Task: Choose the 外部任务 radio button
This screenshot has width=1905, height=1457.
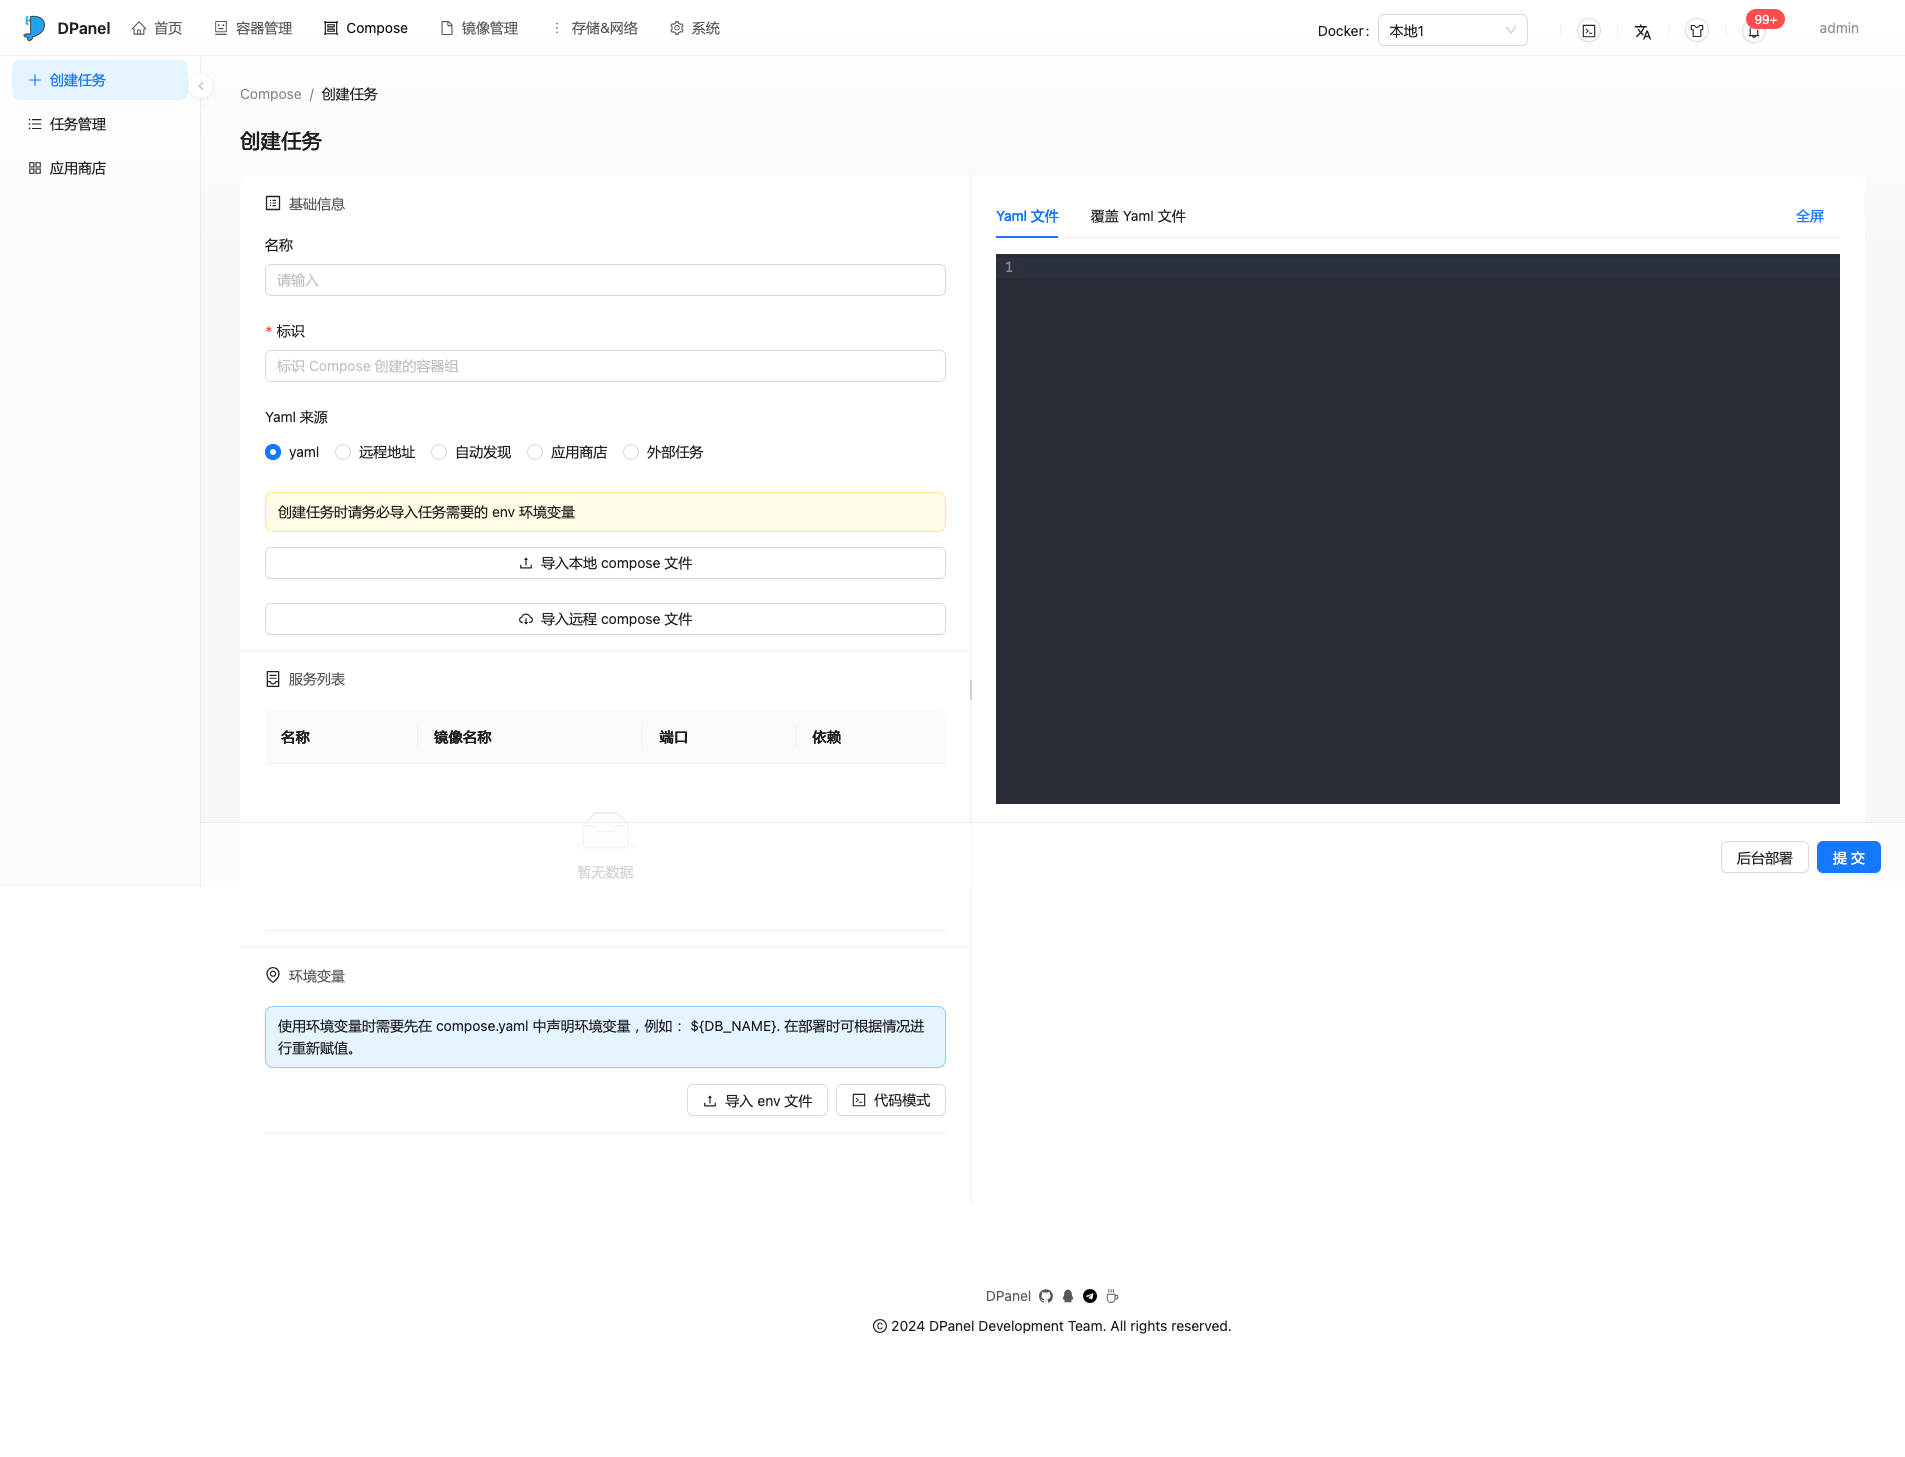Action: pos(631,452)
